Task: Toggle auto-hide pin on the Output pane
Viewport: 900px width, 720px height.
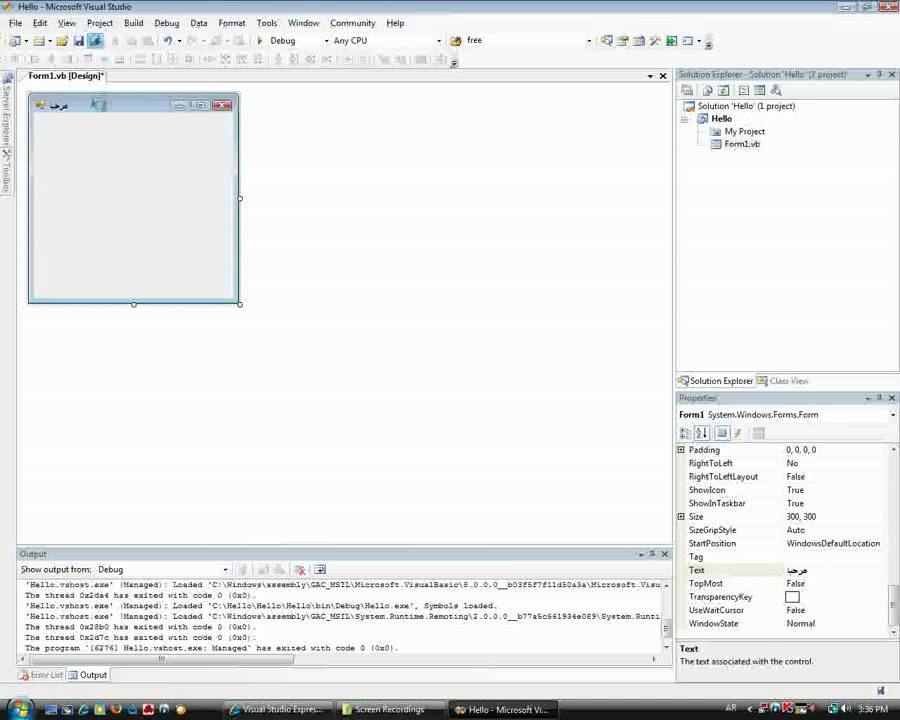Action: [x=653, y=554]
